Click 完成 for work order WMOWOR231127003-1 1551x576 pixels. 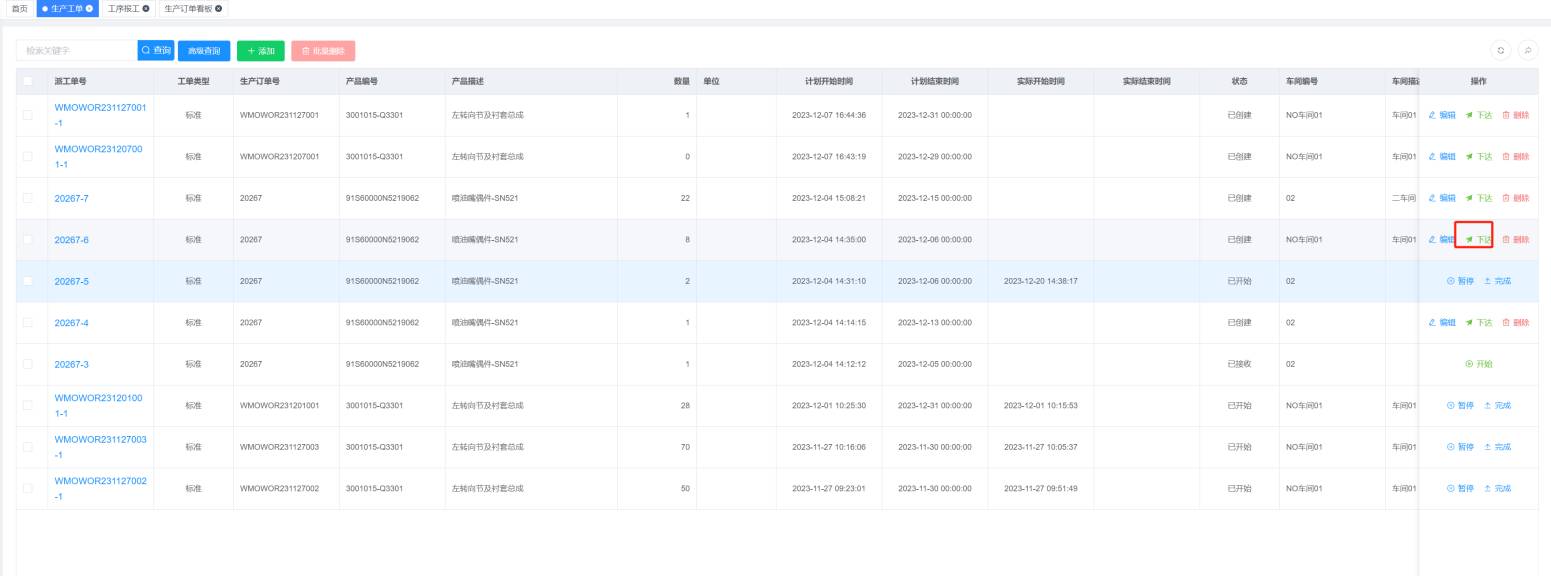(1497, 447)
